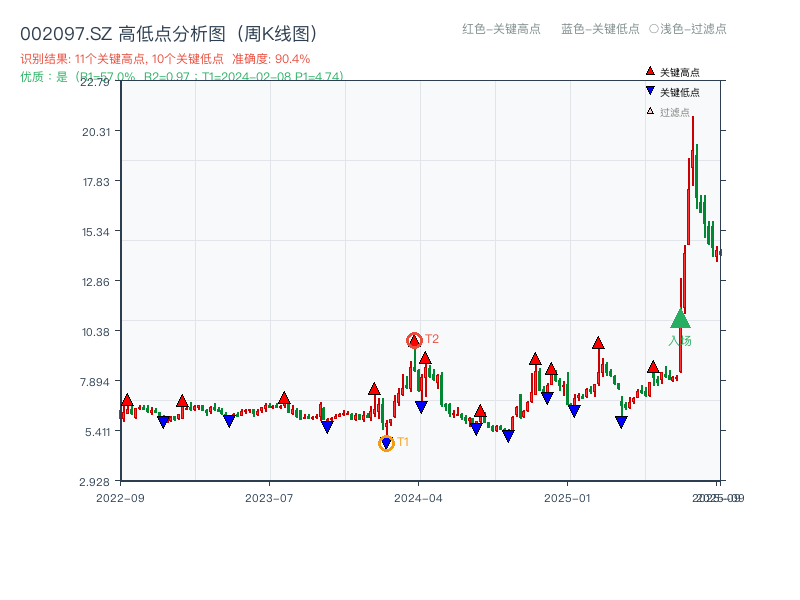800x600 pixels.
Task: Click the white 过滤点 triangle in chart legend
Action: [650, 111]
